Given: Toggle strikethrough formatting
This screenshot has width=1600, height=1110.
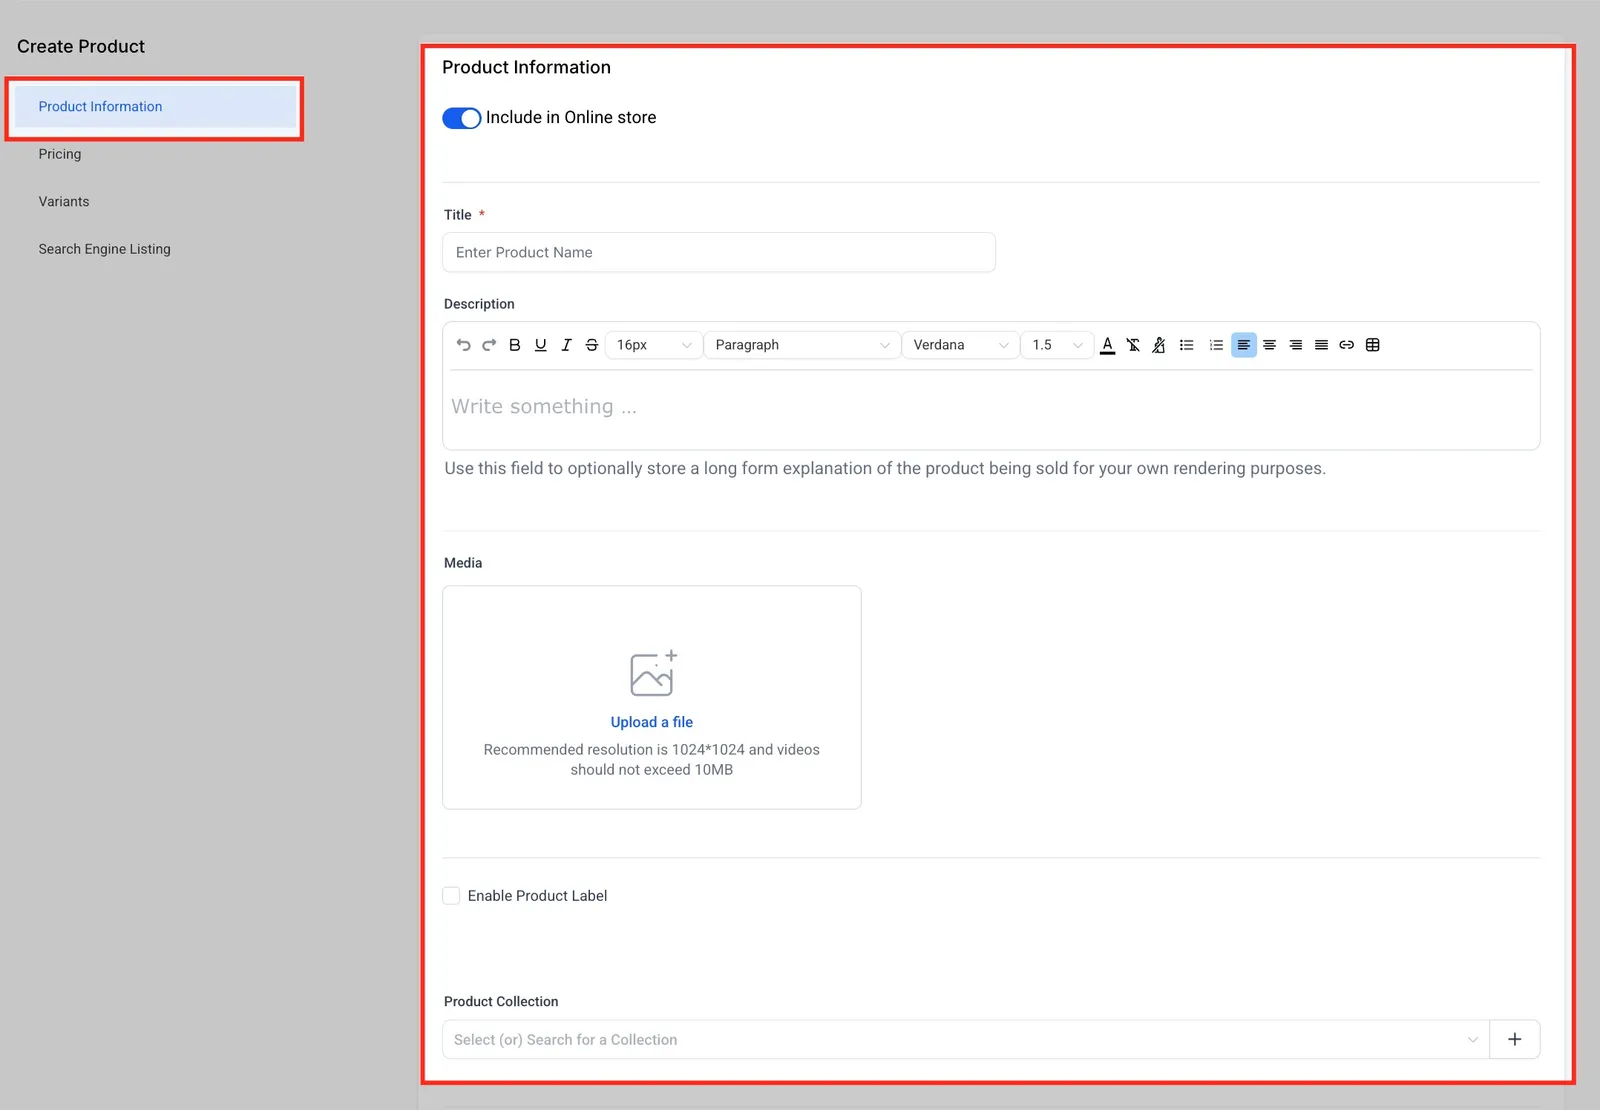Looking at the screenshot, I should (x=592, y=345).
